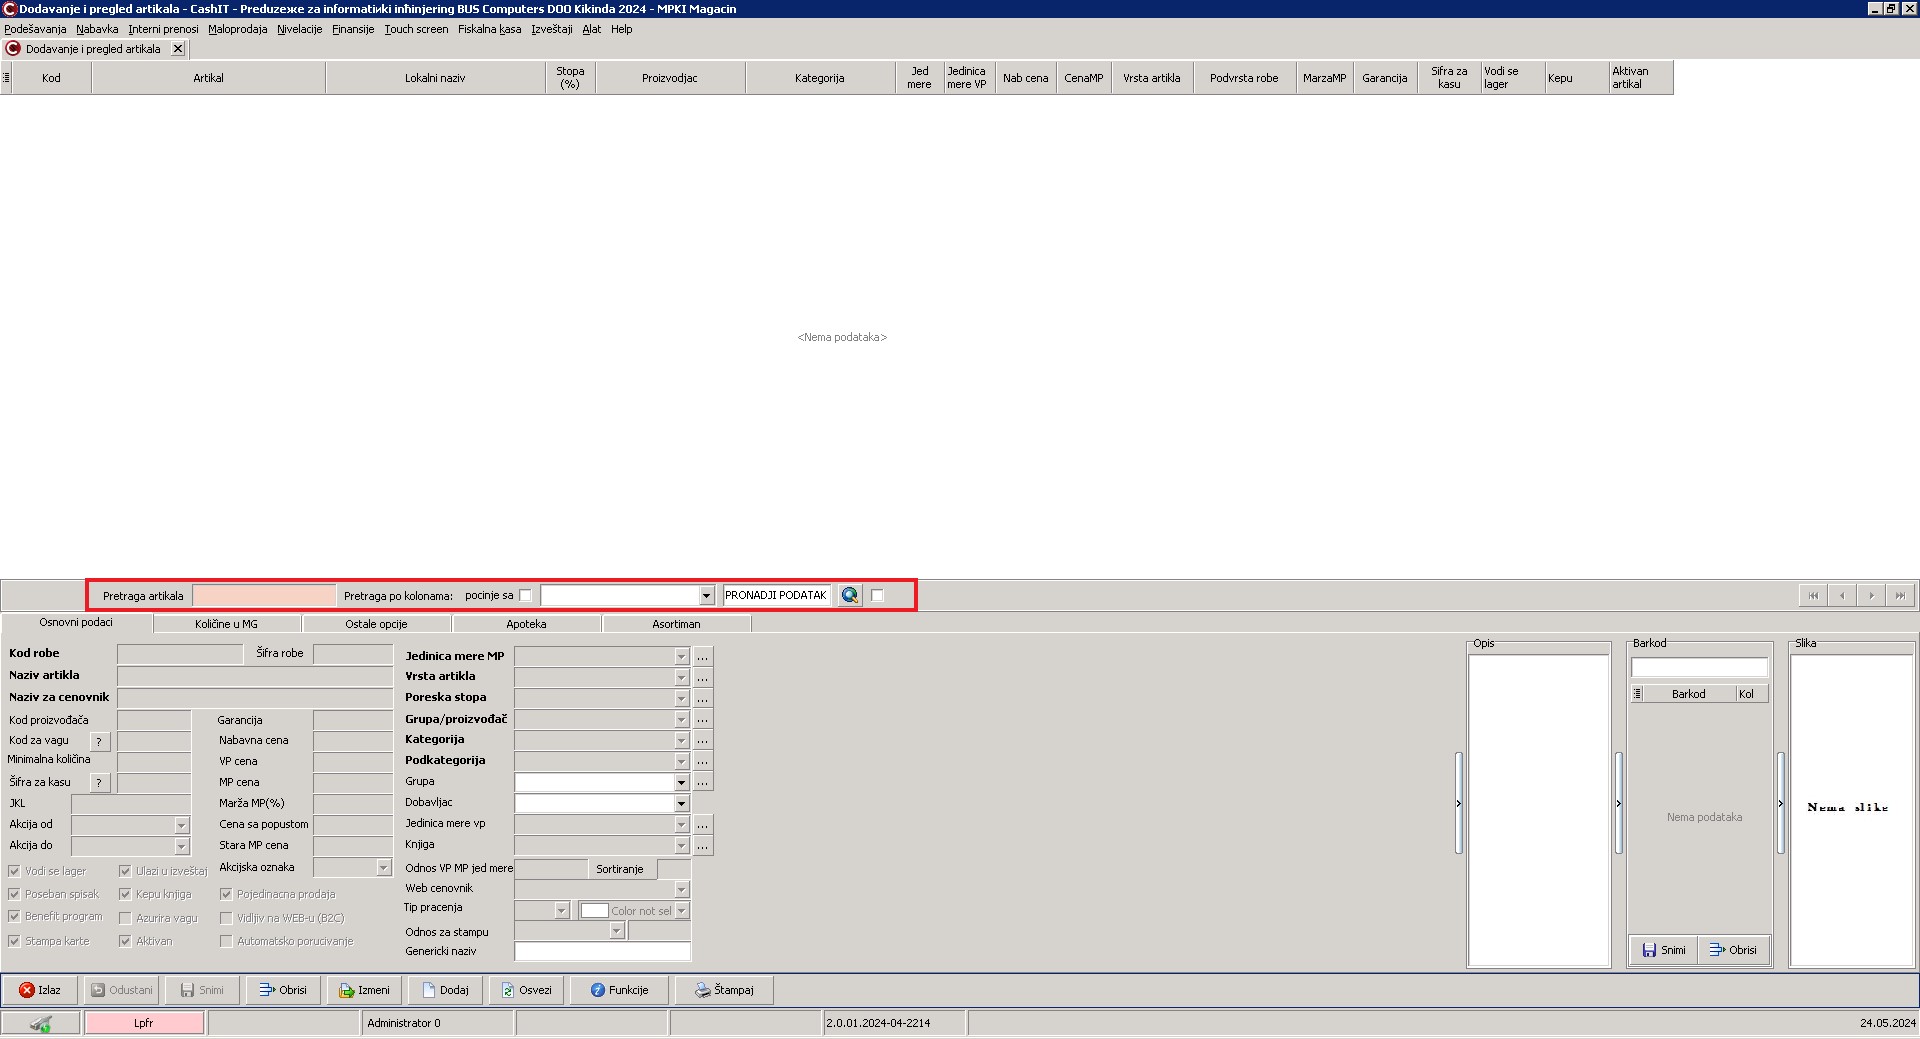Go to previous record navigation arrow
Image resolution: width=1920 pixels, height=1039 pixels.
pos(1842,595)
